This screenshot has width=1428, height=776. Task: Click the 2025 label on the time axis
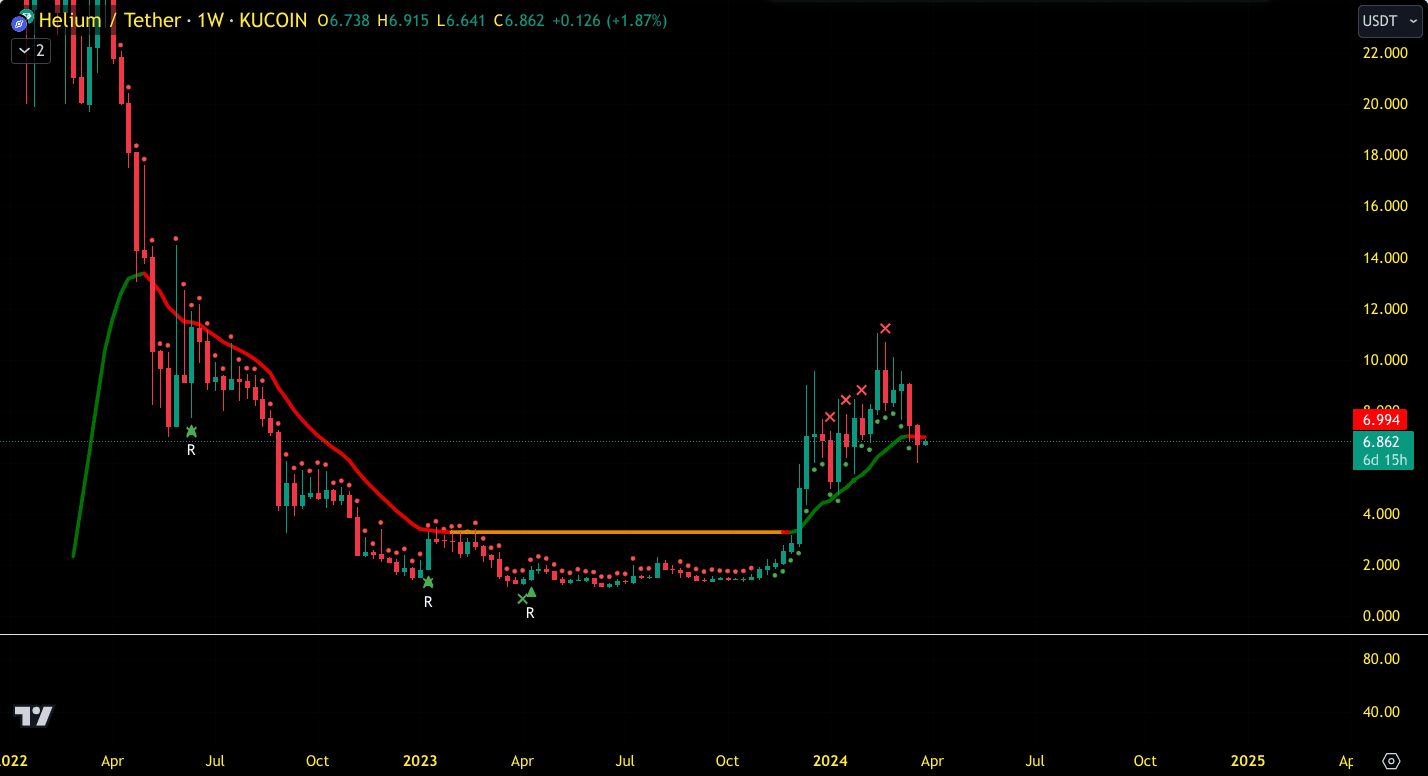pyautogui.click(x=1247, y=761)
